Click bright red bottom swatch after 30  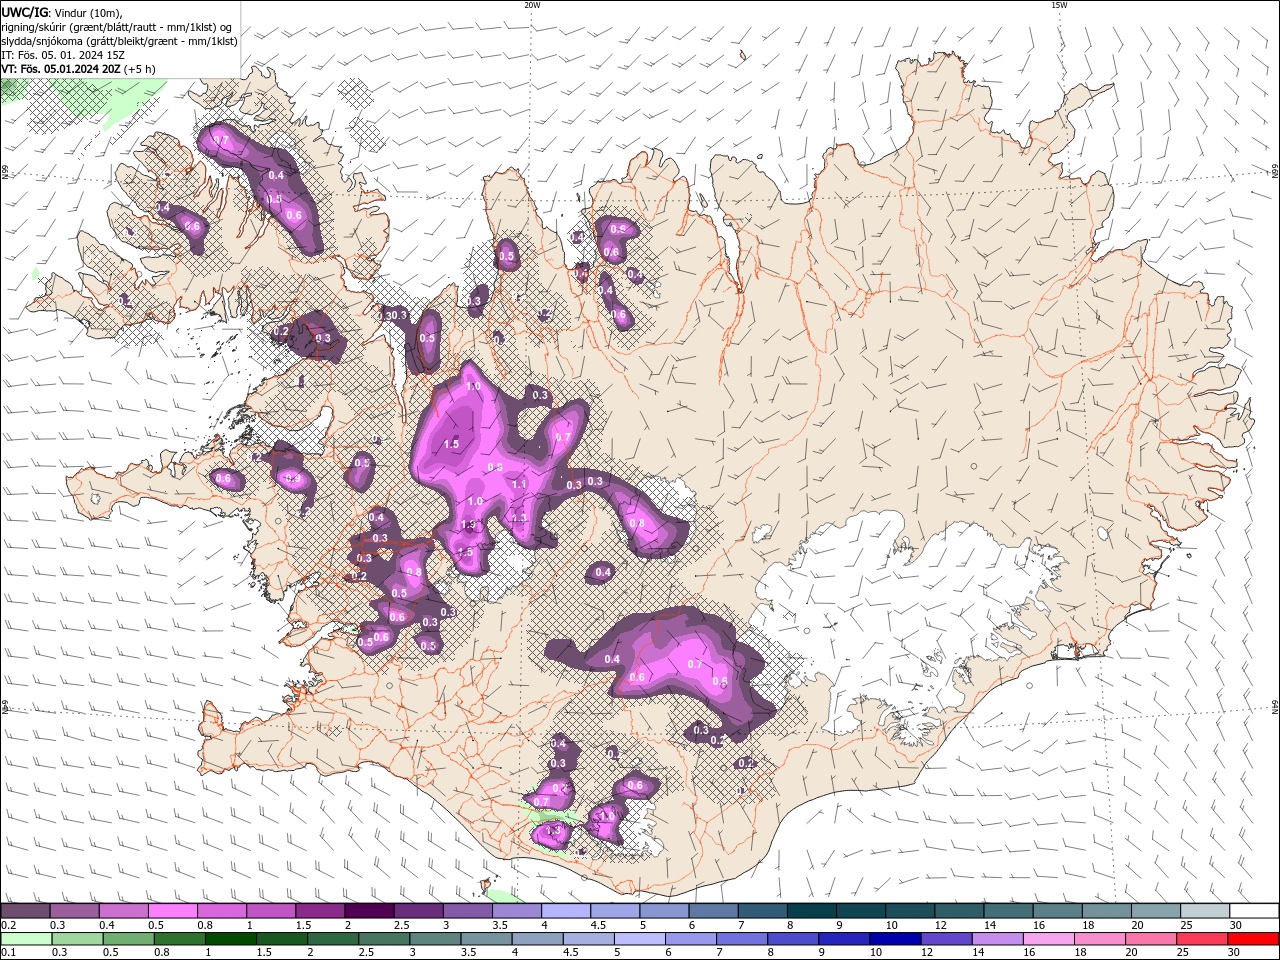[x=1255, y=939]
